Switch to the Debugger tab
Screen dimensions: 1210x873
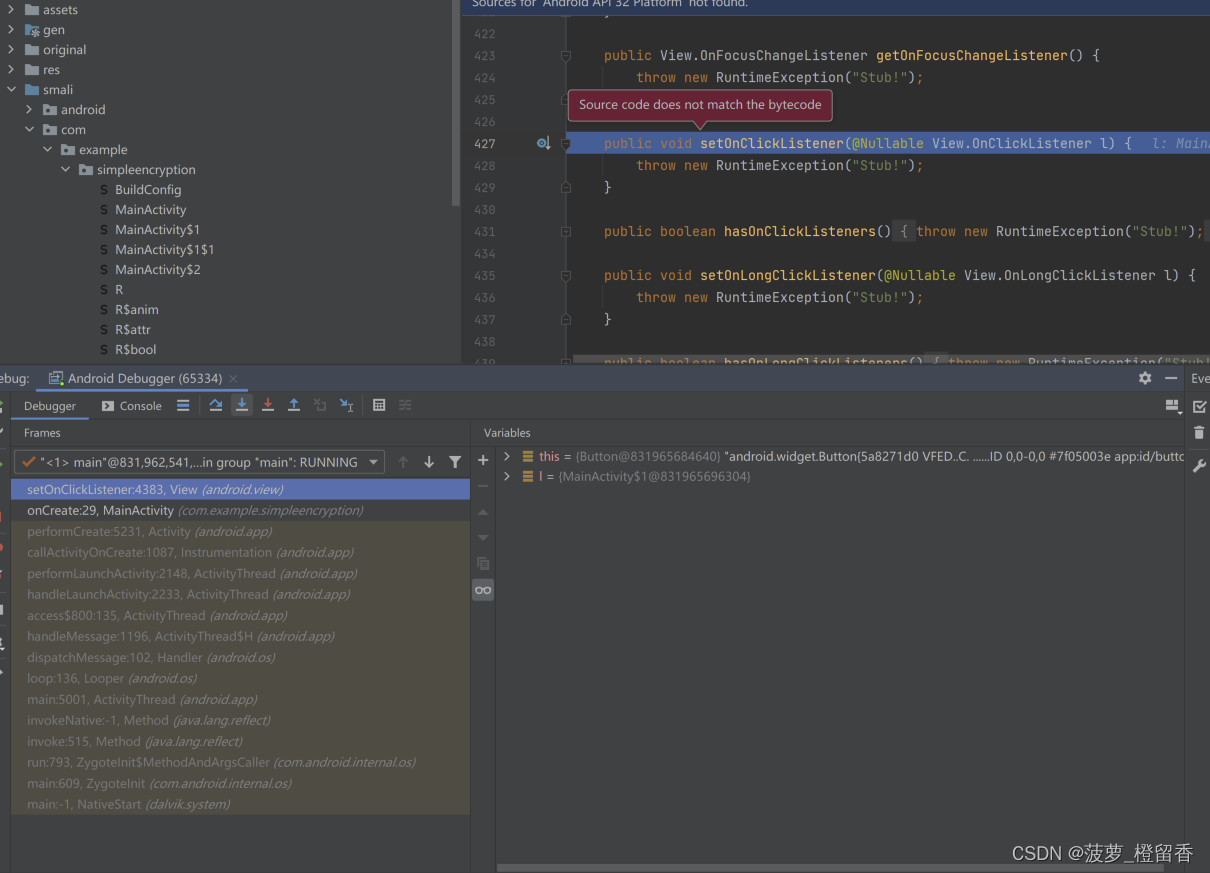point(50,406)
